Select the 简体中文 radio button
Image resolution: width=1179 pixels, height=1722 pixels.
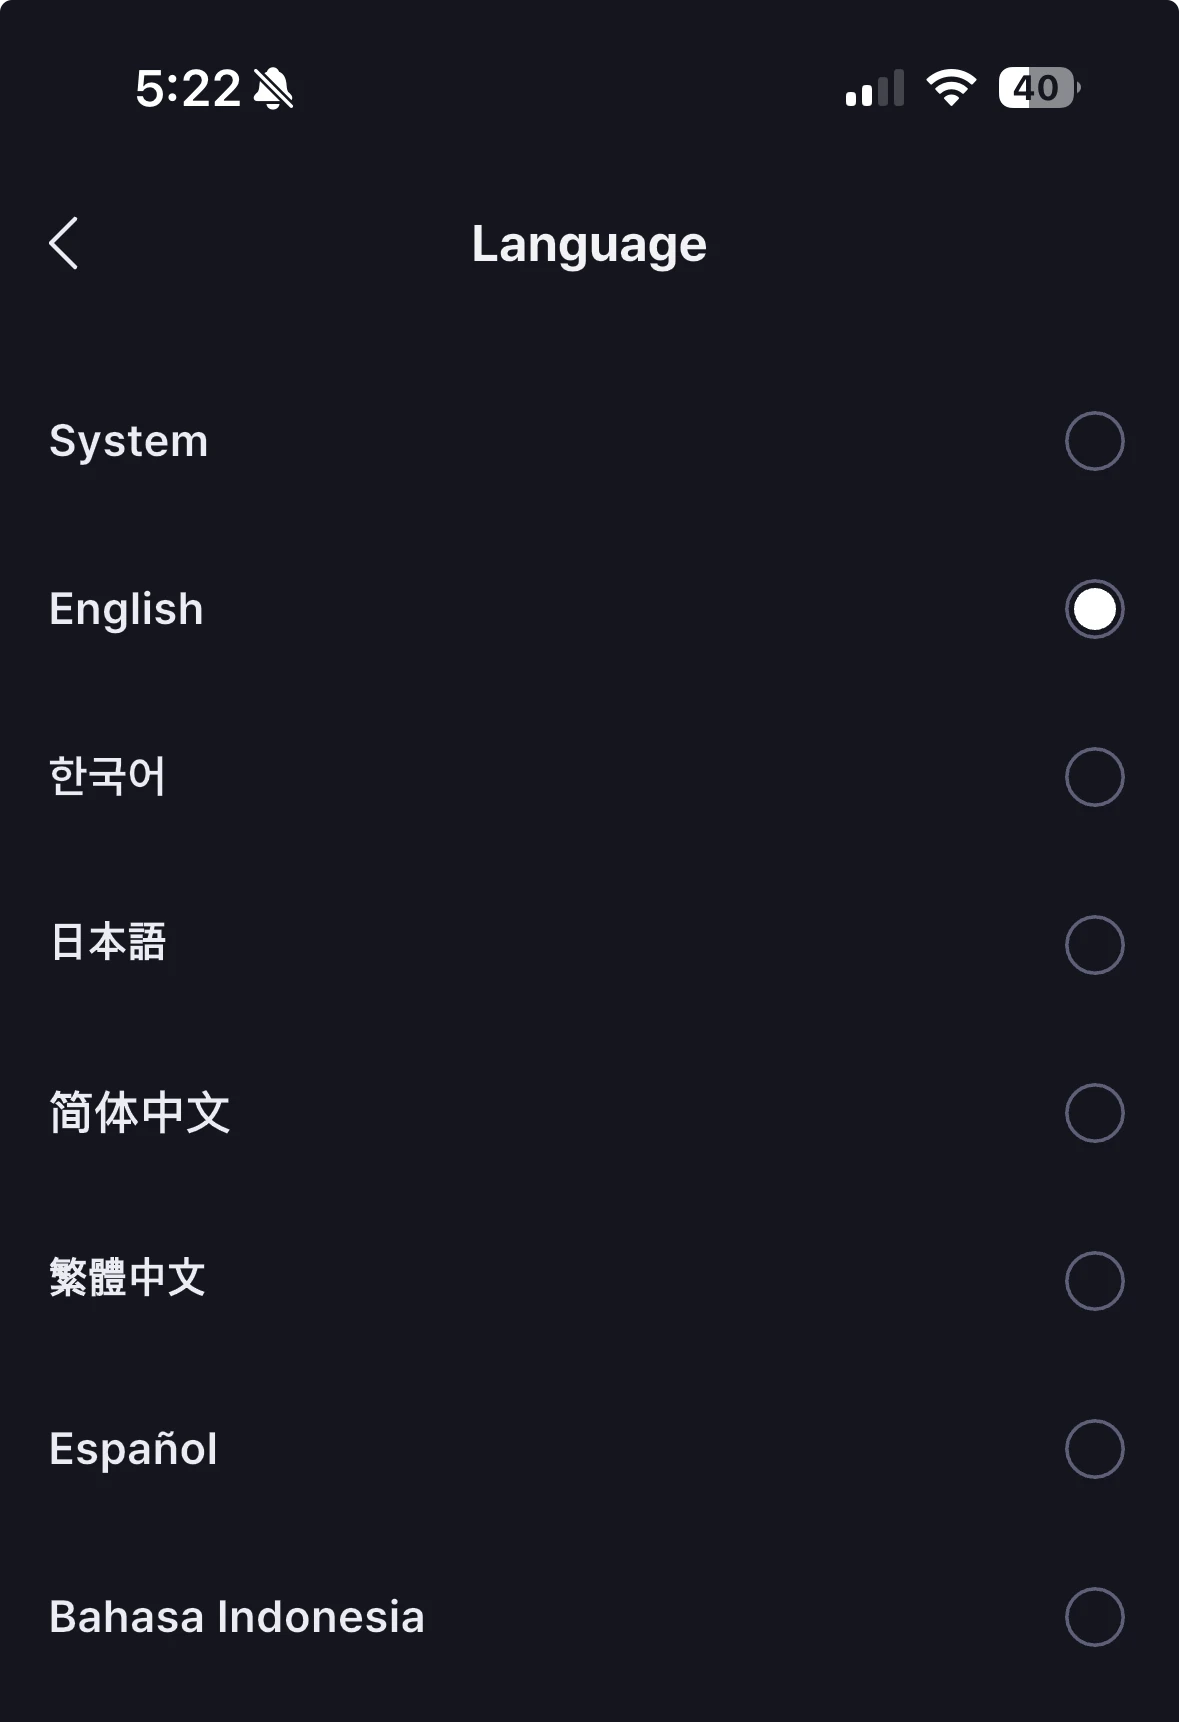(x=1094, y=1113)
